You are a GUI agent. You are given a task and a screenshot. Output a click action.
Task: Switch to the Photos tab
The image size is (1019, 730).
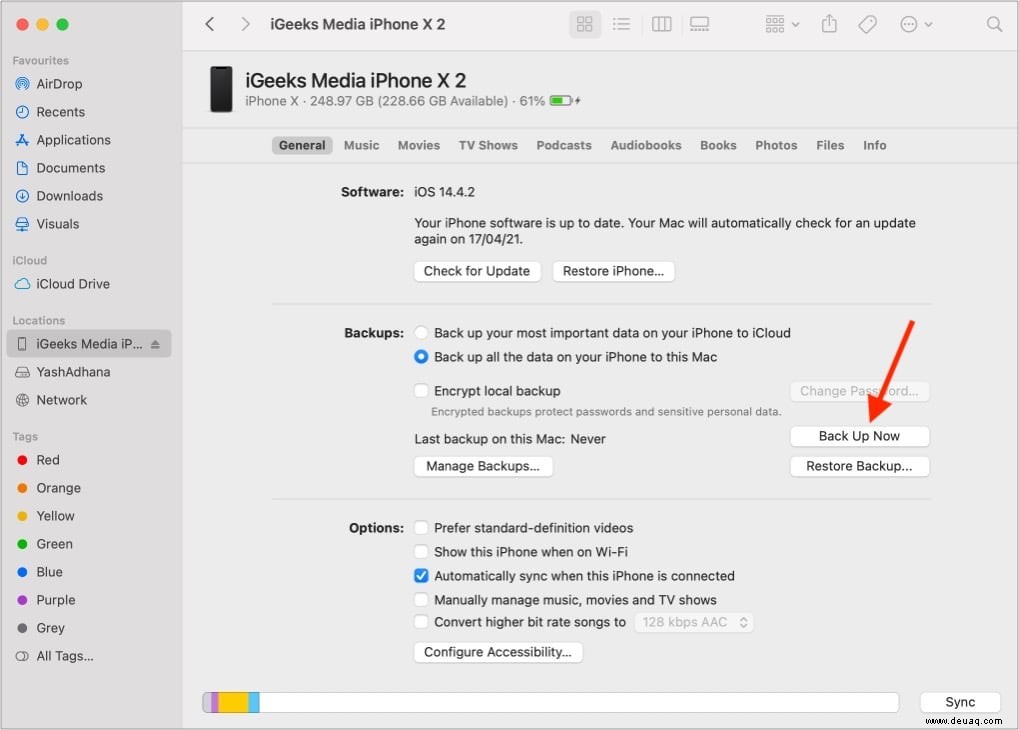tap(776, 145)
